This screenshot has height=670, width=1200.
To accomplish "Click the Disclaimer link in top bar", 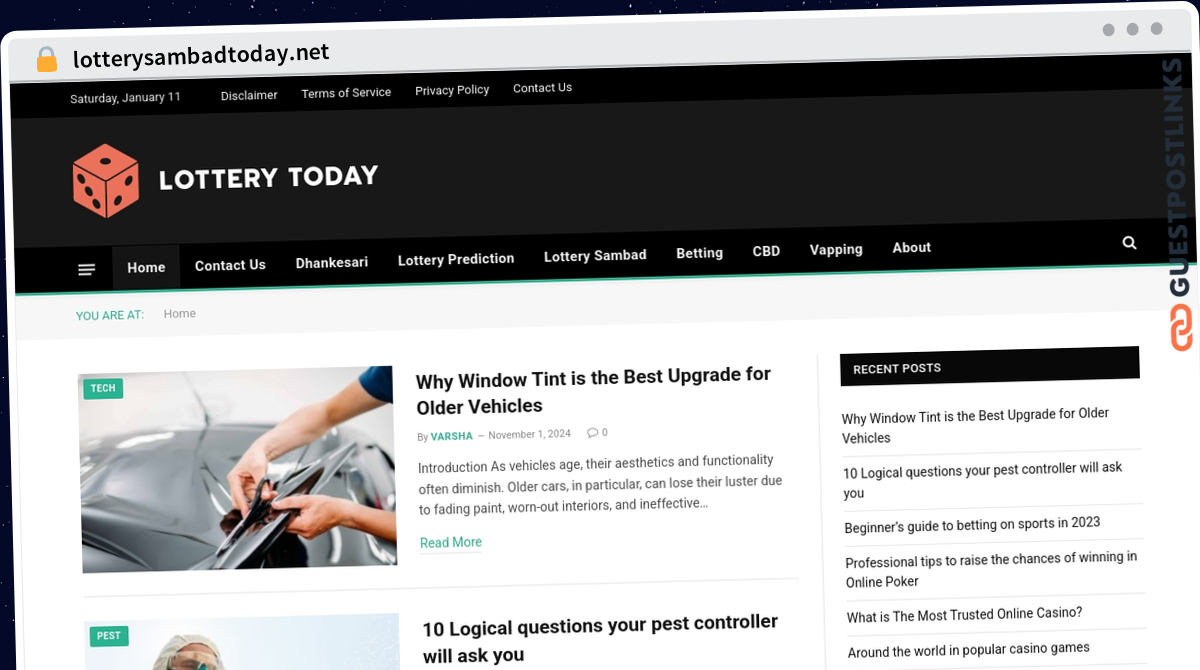I will [249, 95].
